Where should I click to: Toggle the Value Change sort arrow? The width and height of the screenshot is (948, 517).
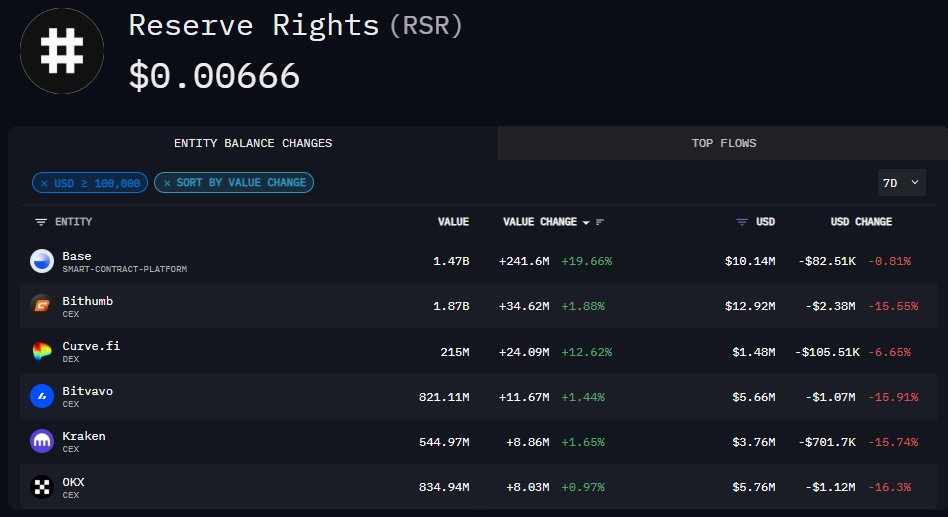pos(586,222)
